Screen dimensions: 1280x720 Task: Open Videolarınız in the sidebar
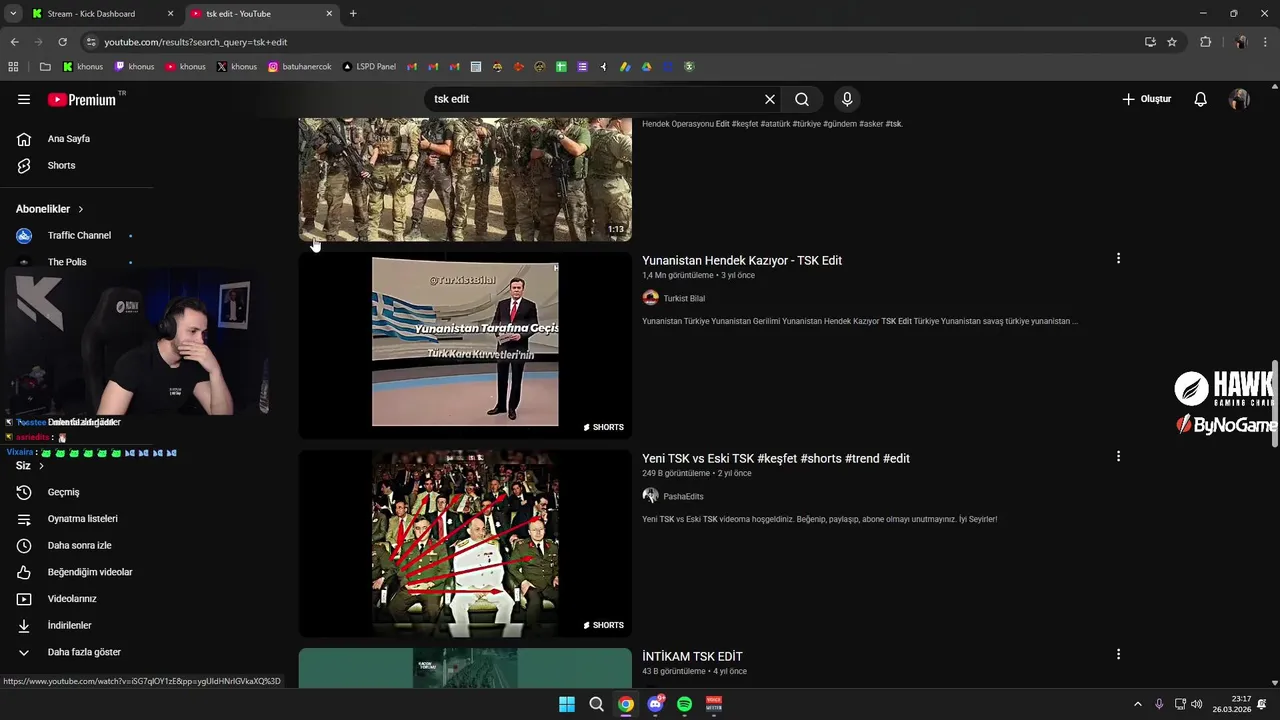coord(72,598)
